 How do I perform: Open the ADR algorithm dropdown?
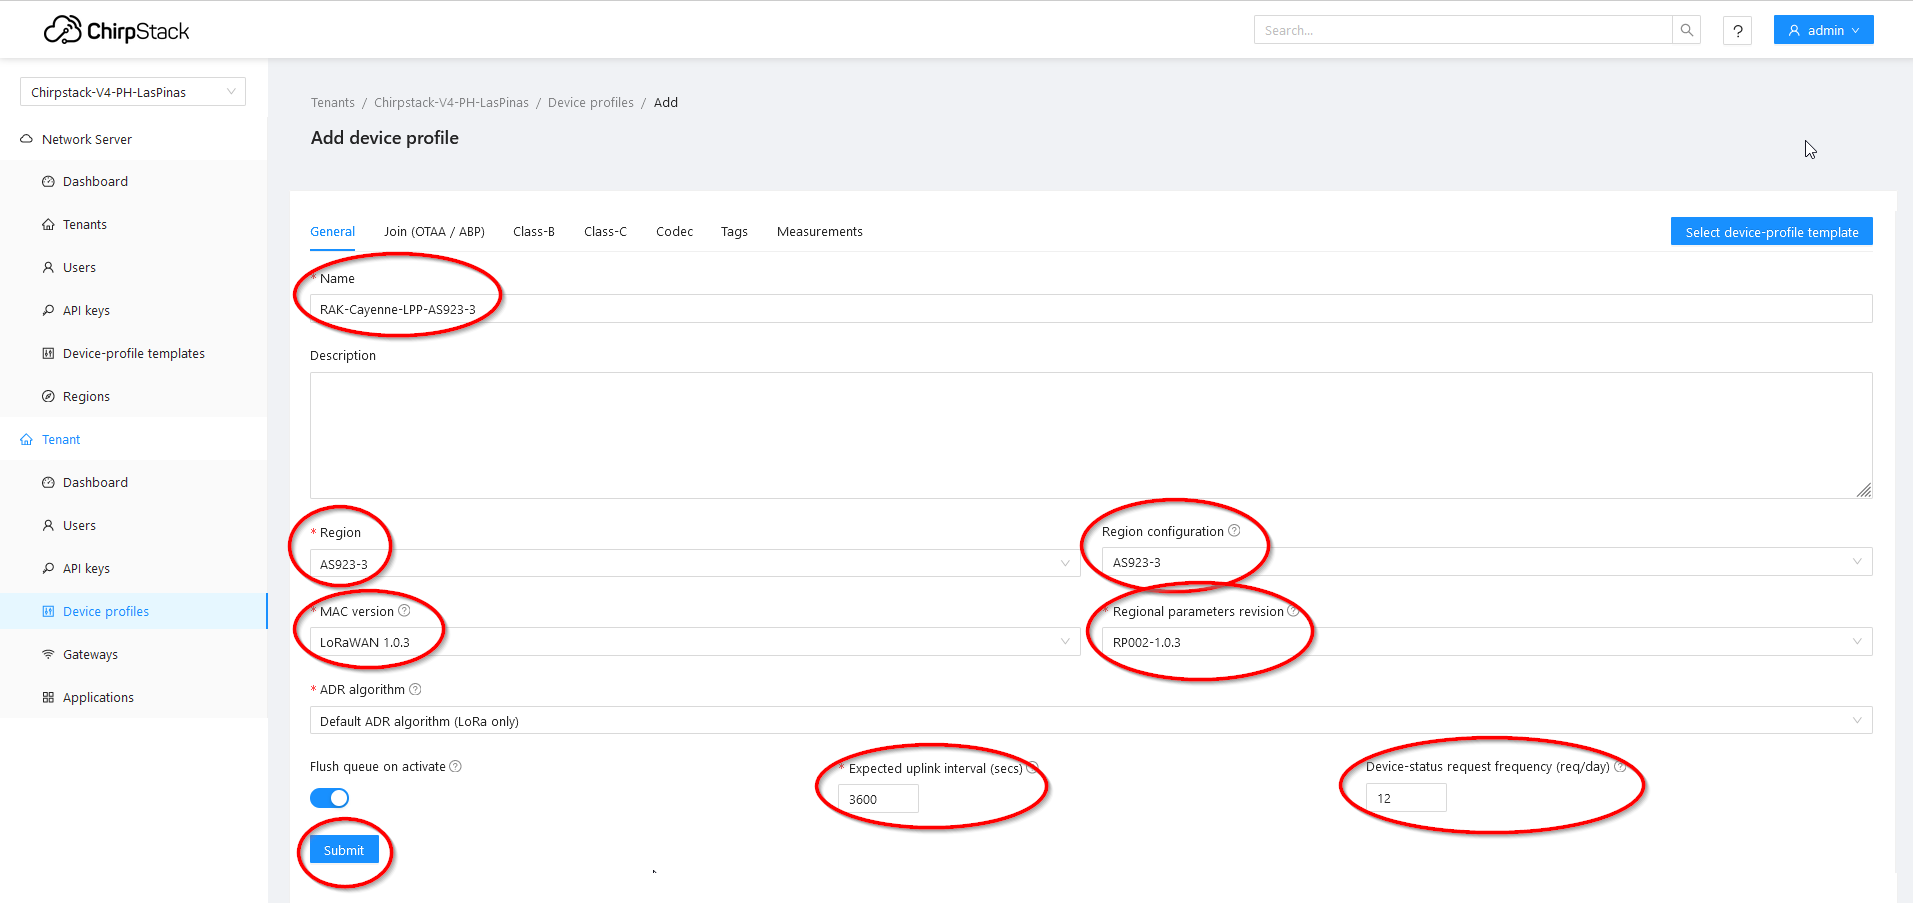(1091, 720)
